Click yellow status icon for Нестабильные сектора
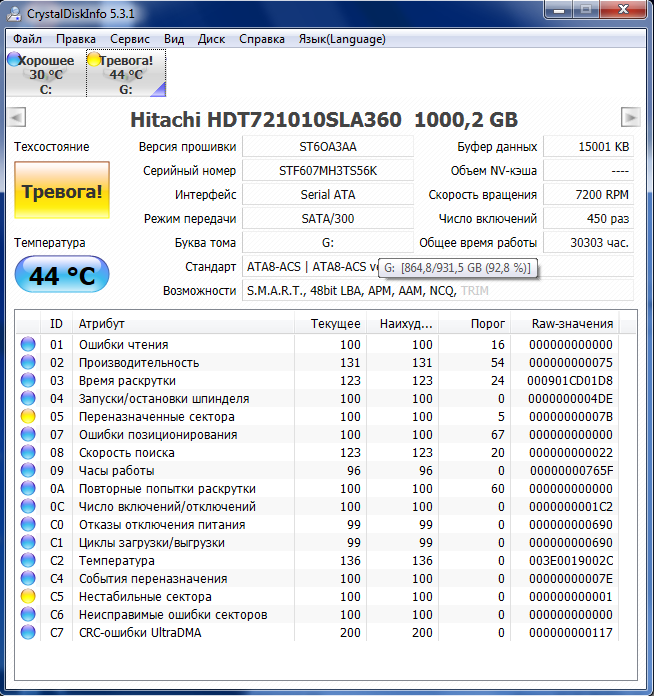Image resolution: width=654 pixels, height=696 pixels. click(28, 597)
